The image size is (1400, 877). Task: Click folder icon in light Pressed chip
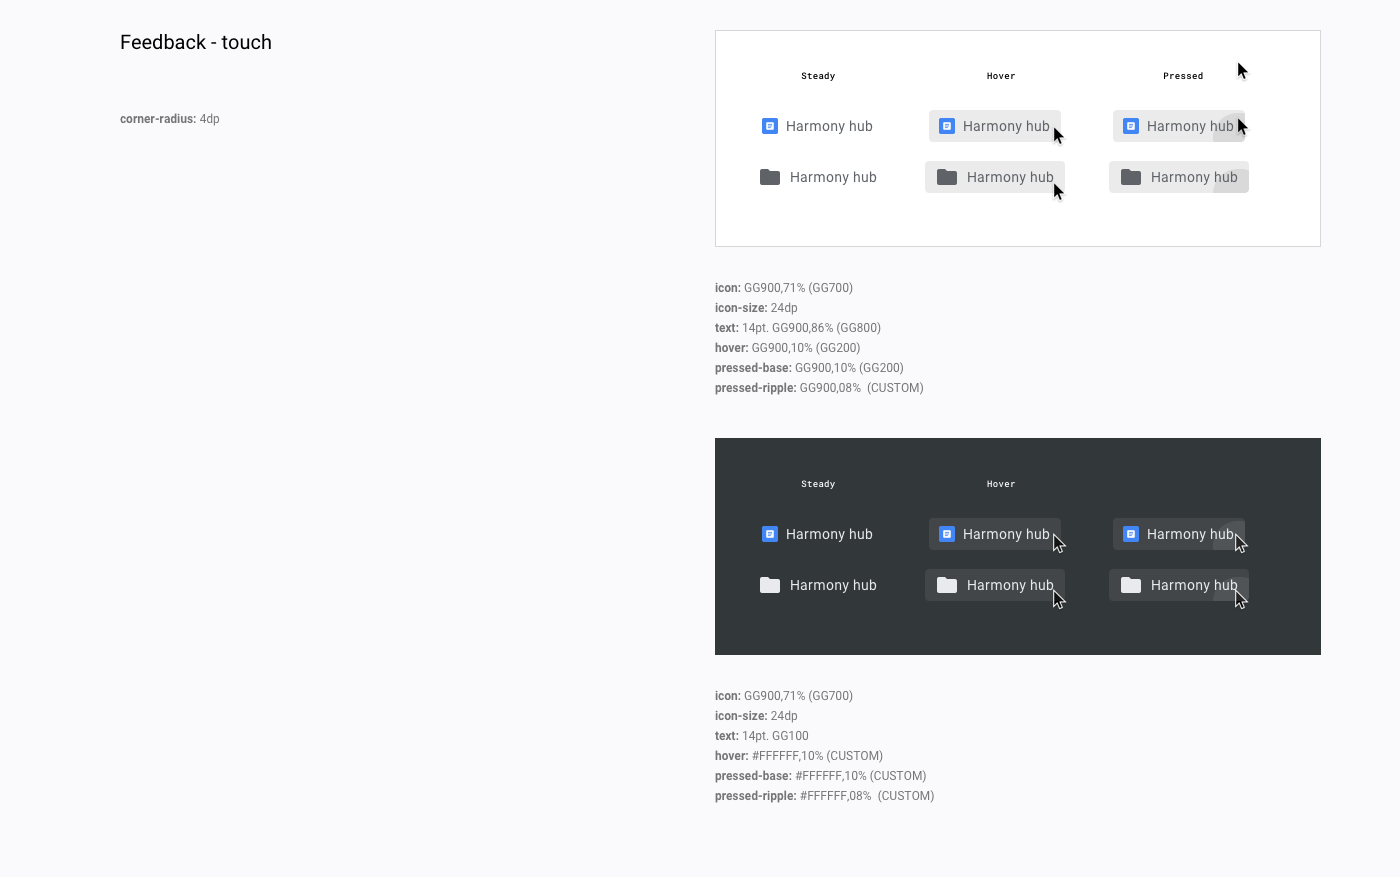(x=1131, y=177)
